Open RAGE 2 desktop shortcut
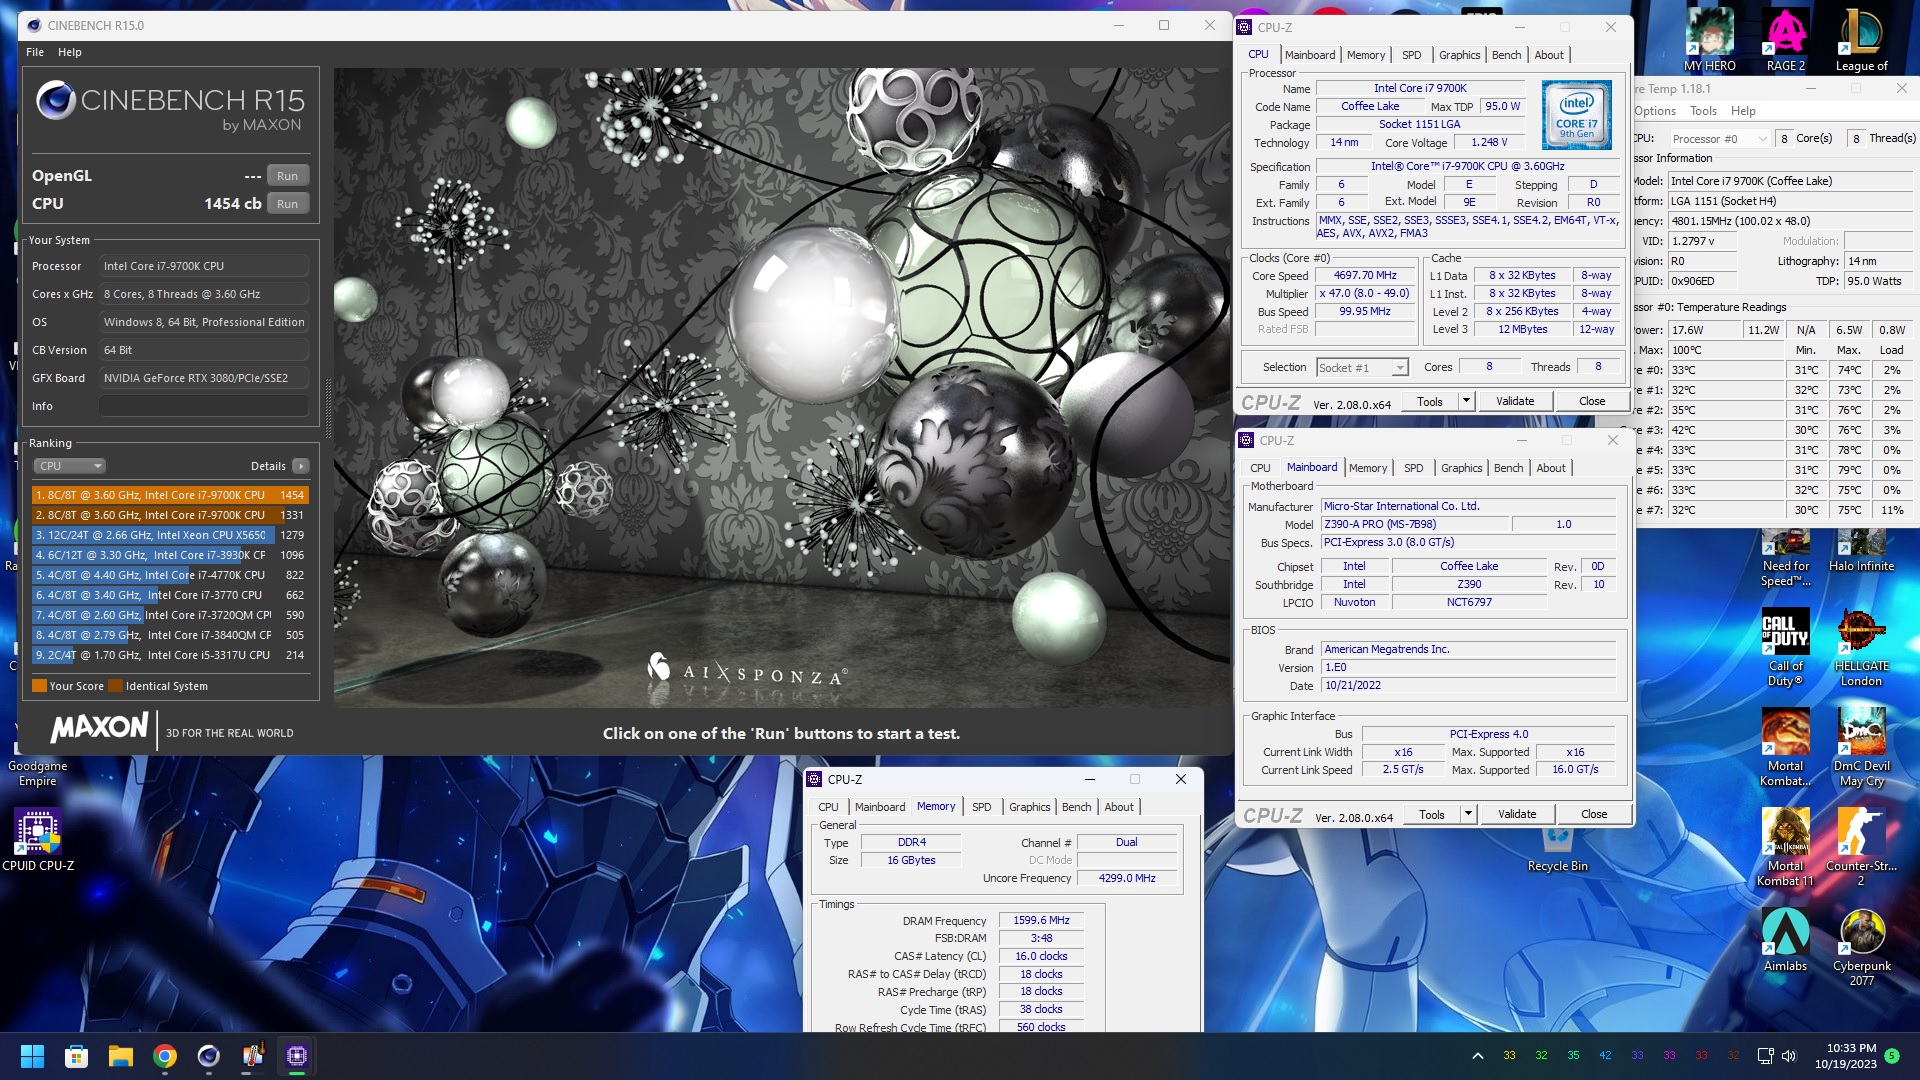This screenshot has height=1080, width=1920. click(1785, 40)
